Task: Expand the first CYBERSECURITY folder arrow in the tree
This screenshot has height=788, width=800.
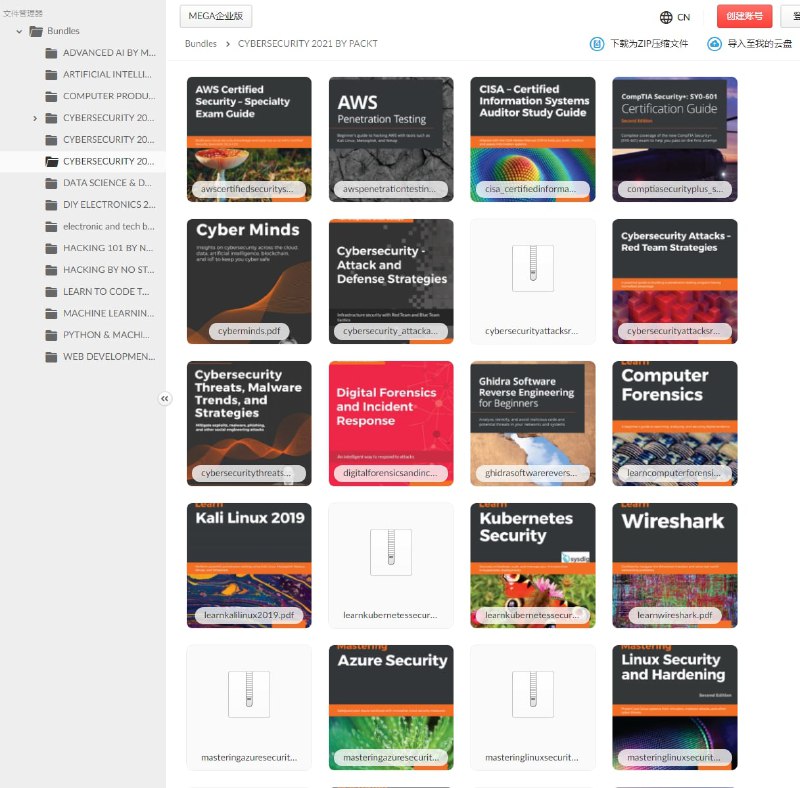Action: pyautogui.click(x=35, y=118)
